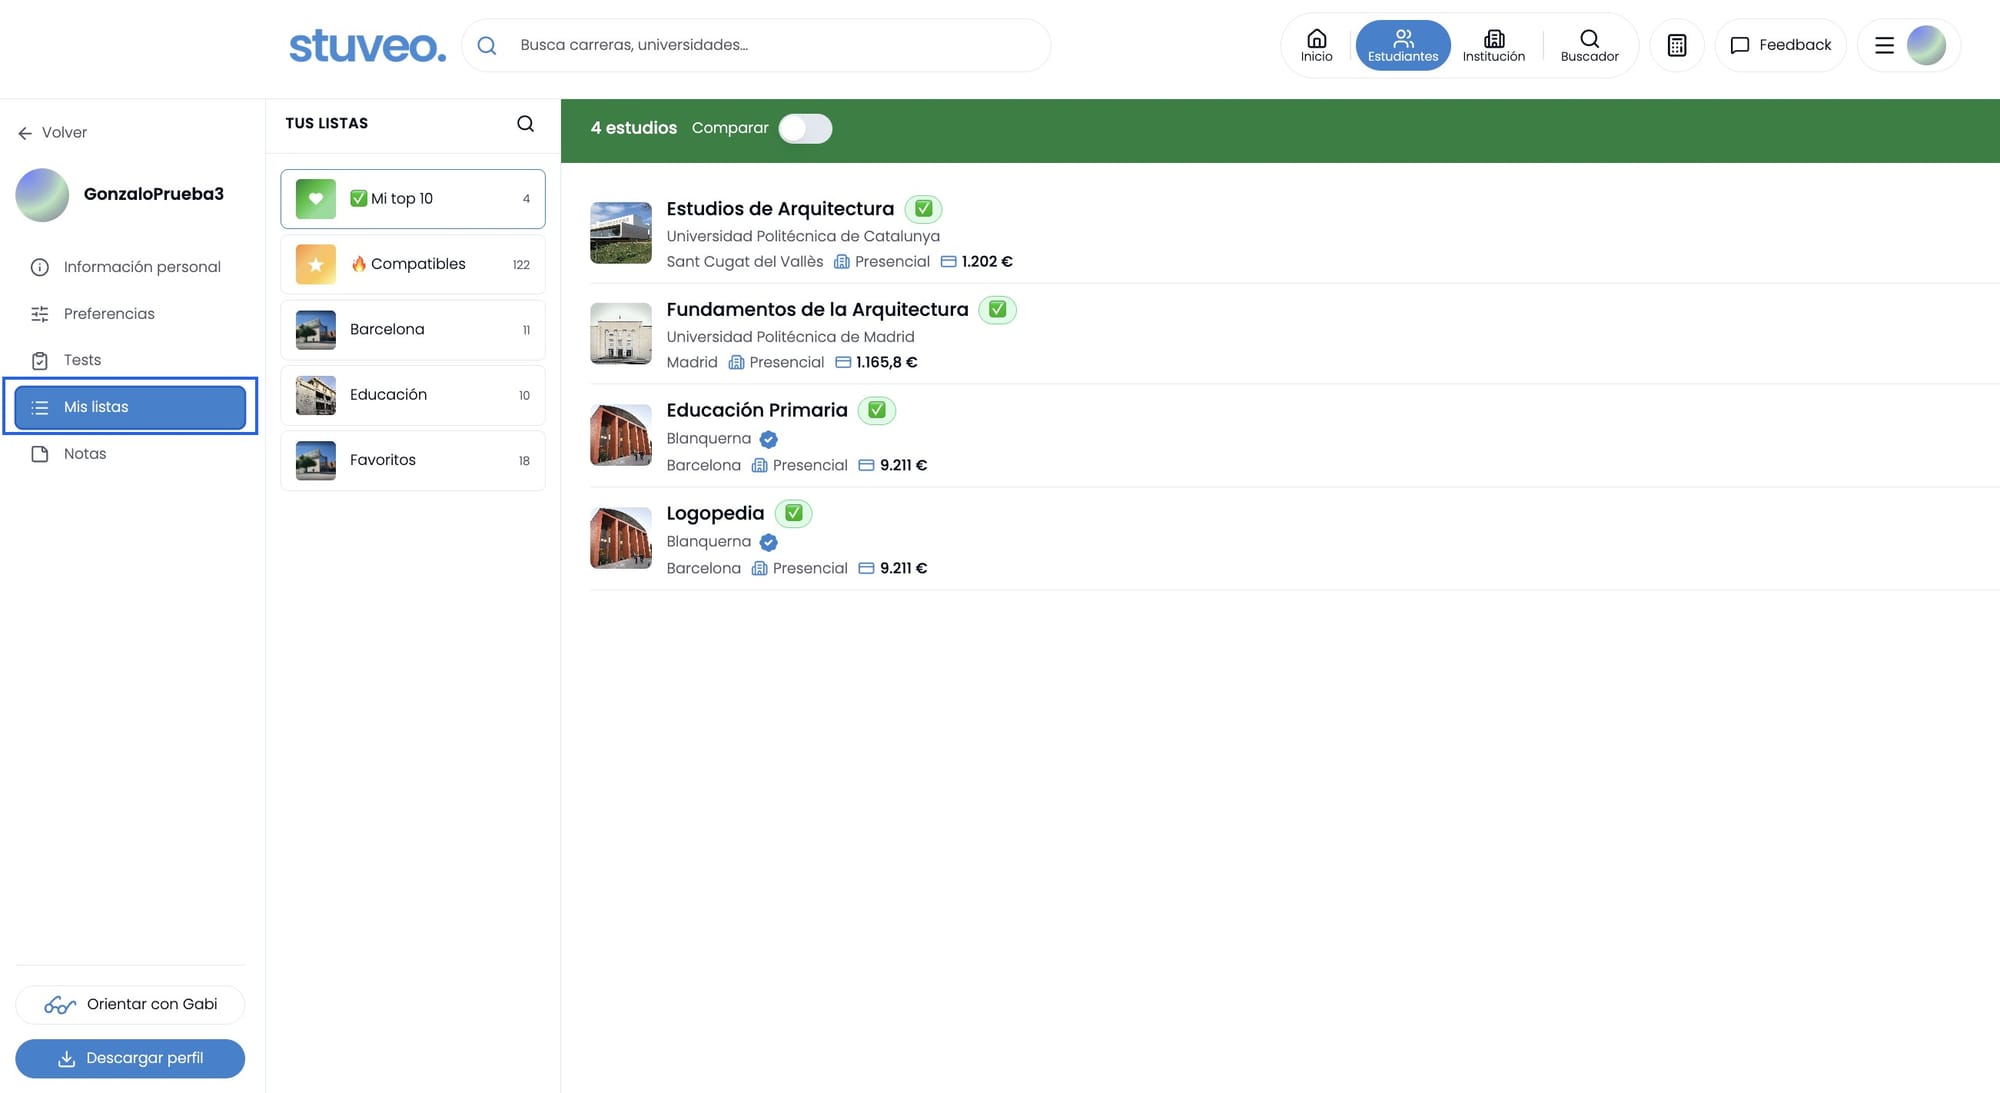Click Universidad Politécnica de Madrid text
This screenshot has width=2000, height=1093.
pyautogui.click(x=790, y=337)
